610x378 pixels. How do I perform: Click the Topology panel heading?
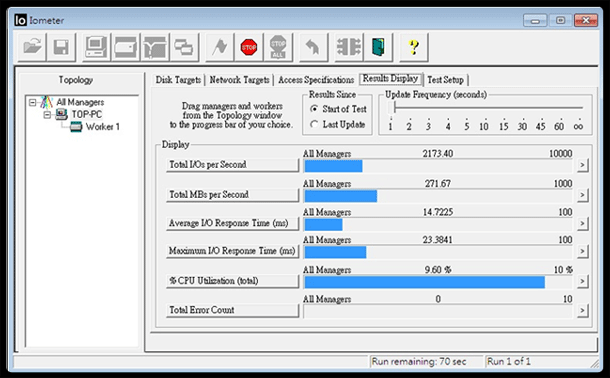76,80
